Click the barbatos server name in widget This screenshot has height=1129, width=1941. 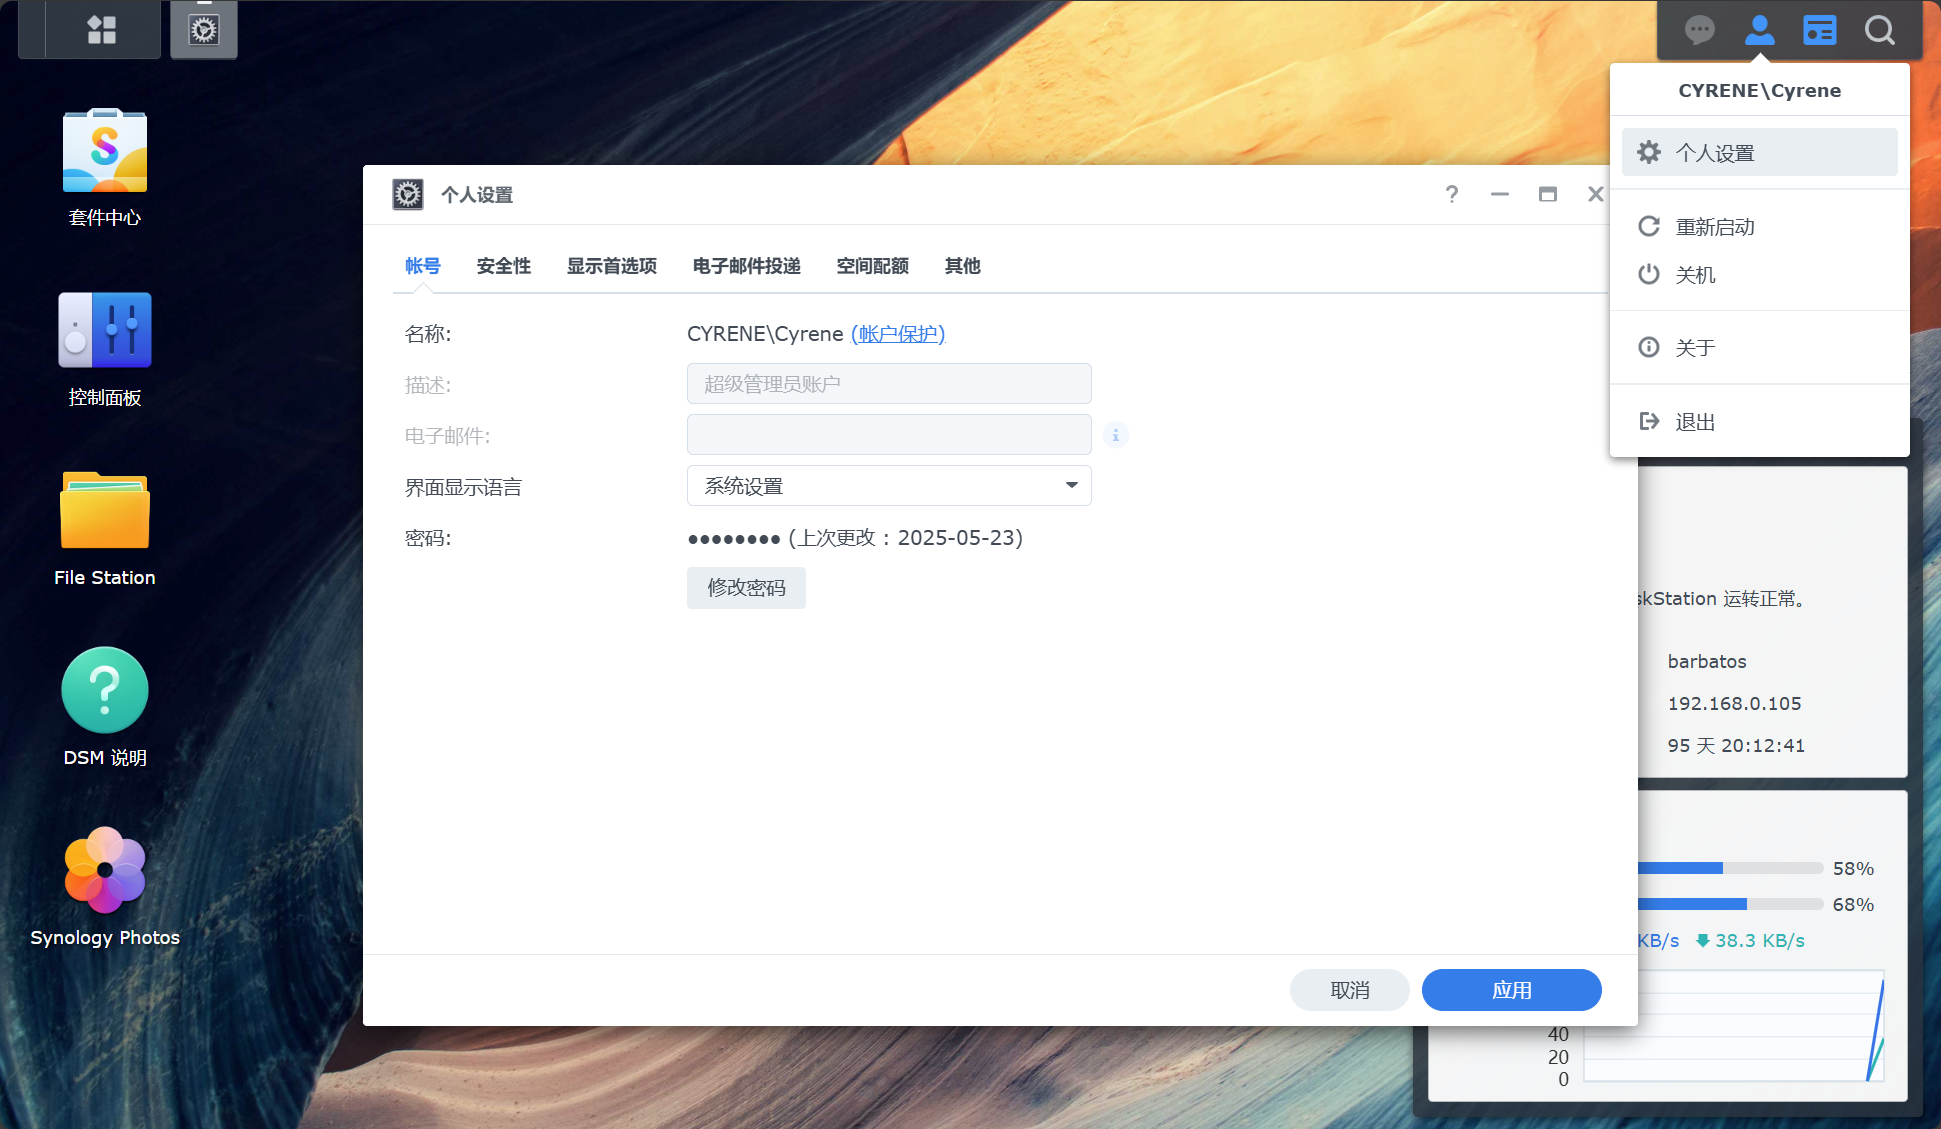[x=1707, y=661]
